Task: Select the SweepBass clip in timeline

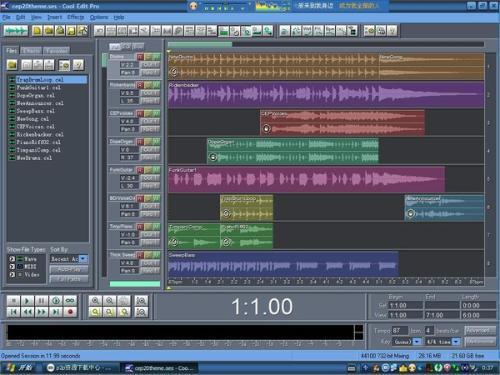Action: coord(283,264)
